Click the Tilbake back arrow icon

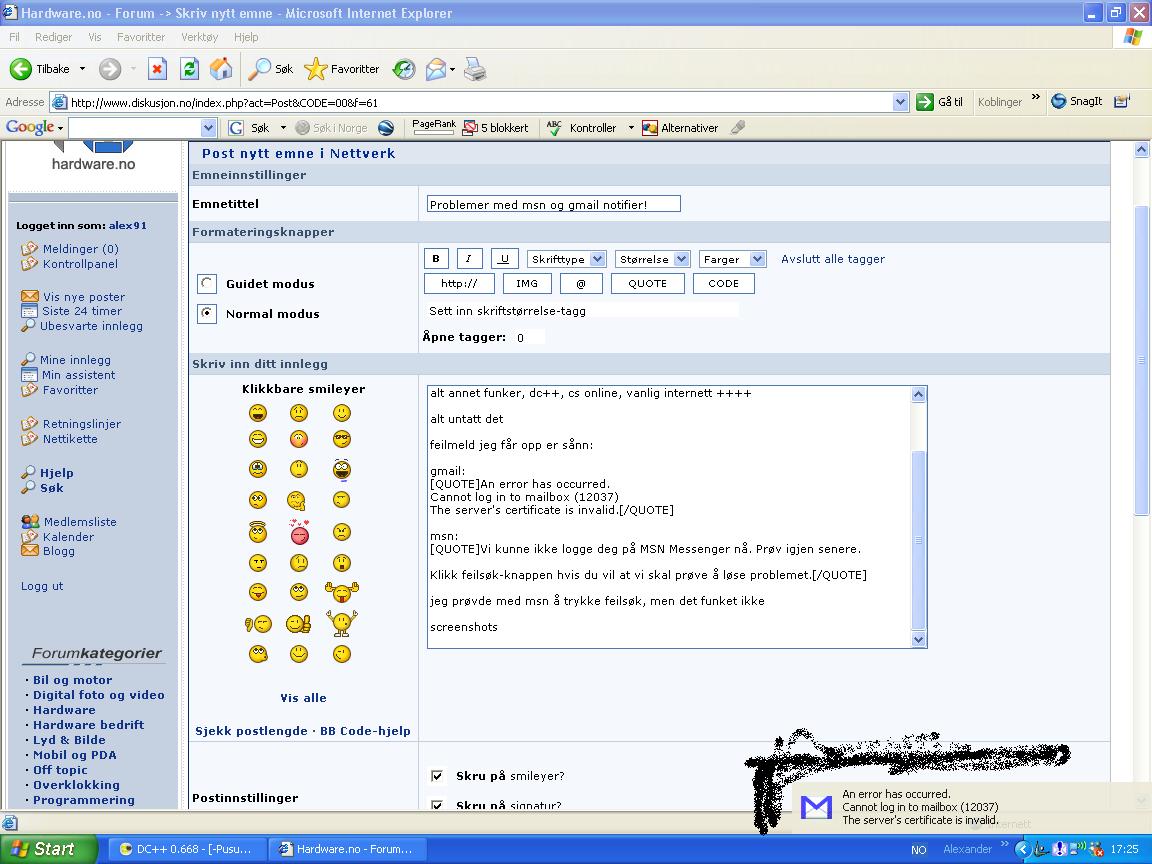click(21, 69)
